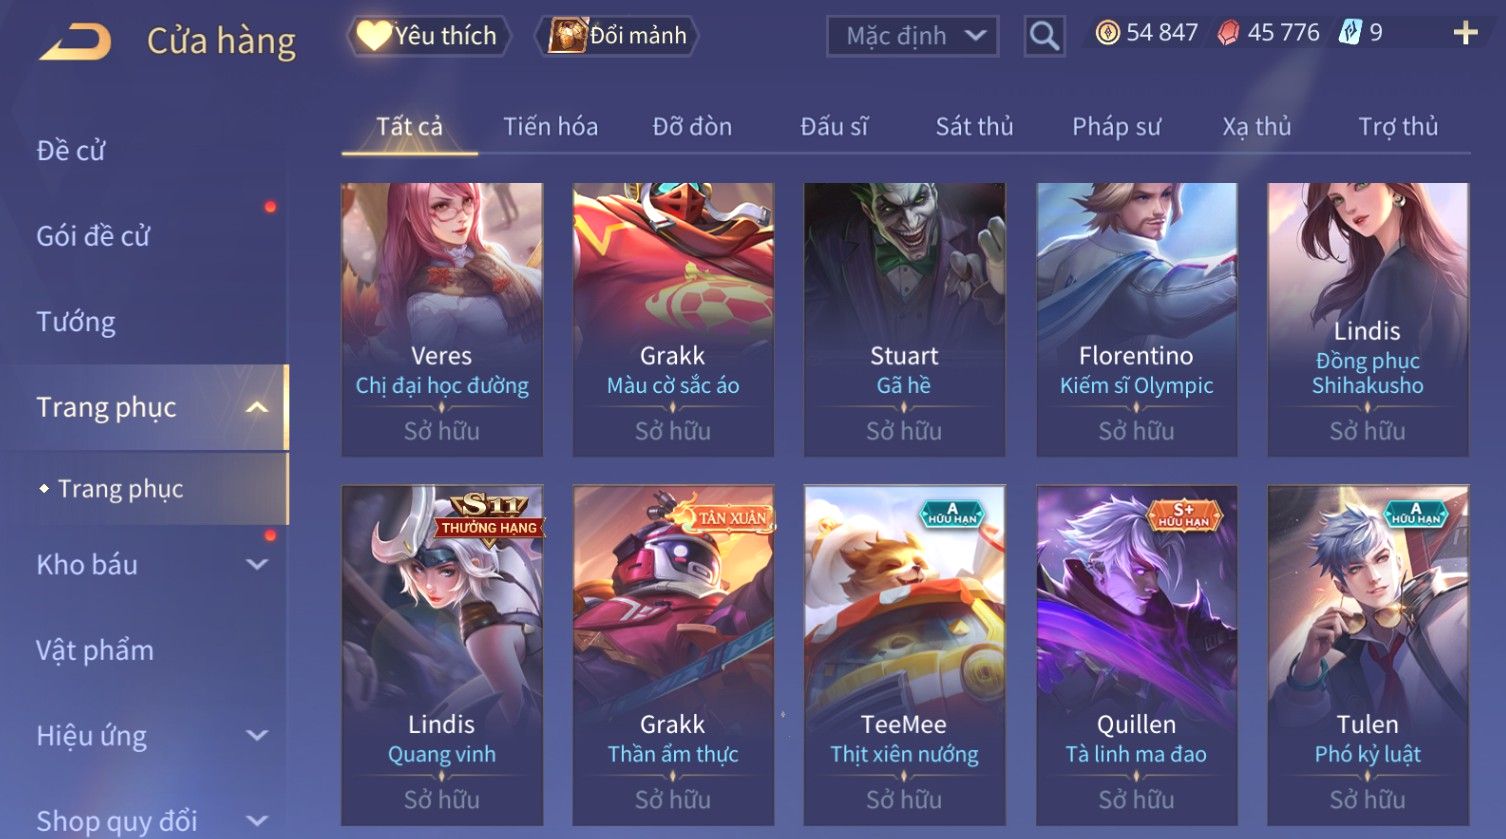Expand the Kho báu sidebar section
The width and height of the screenshot is (1506, 839).
[x=257, y=564]
